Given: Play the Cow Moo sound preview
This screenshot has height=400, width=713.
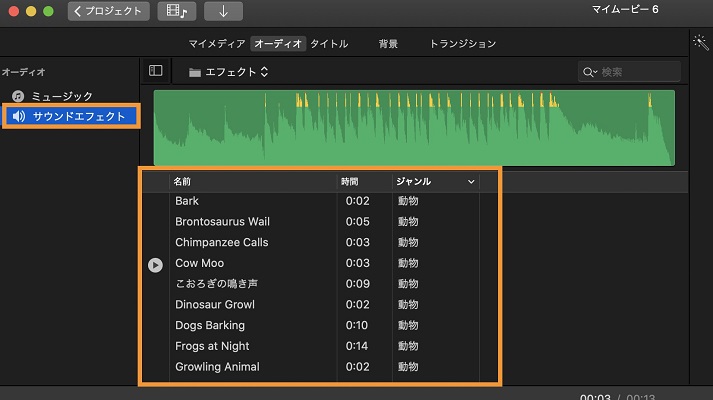Looking at the screenshot, I should [155, 265].
